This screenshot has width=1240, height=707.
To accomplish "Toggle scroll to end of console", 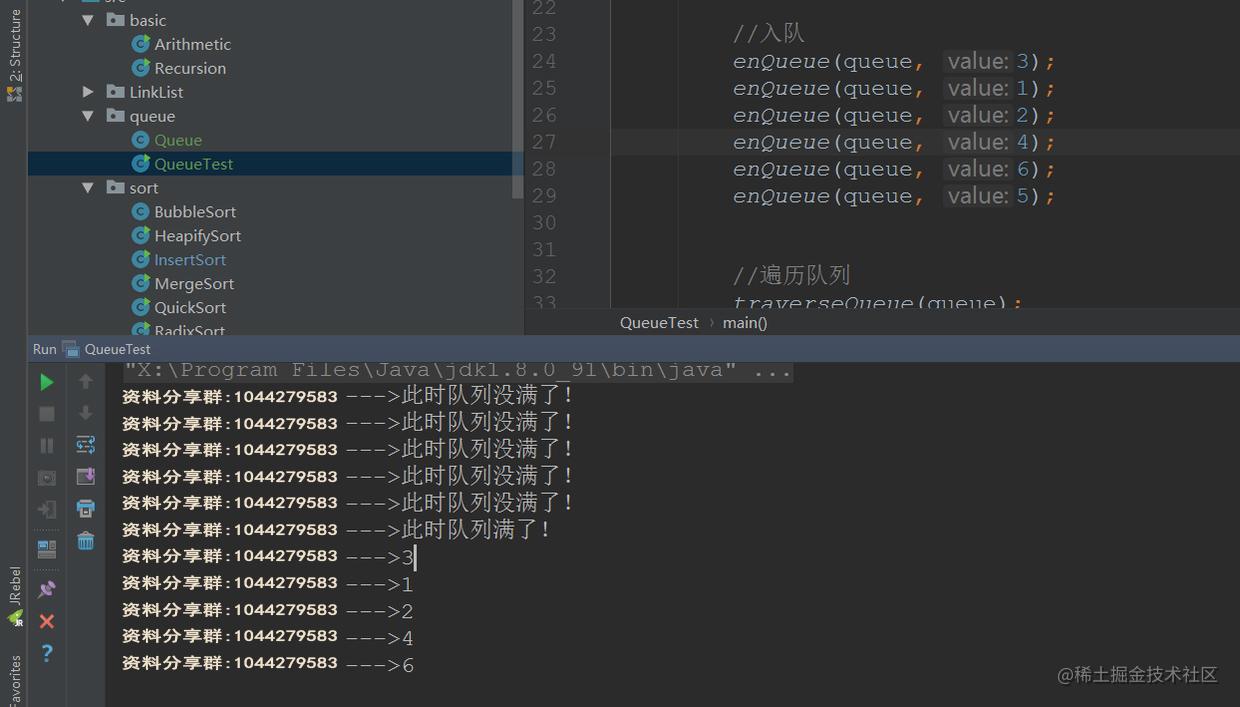I will click(x=85, y=477).
